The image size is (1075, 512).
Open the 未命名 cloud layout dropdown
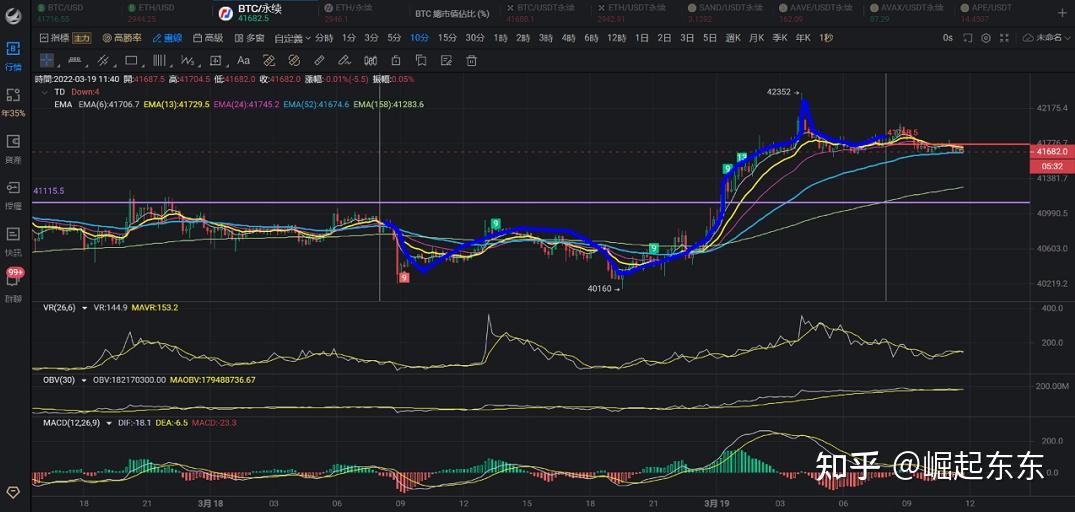(x=1046, y=38)
